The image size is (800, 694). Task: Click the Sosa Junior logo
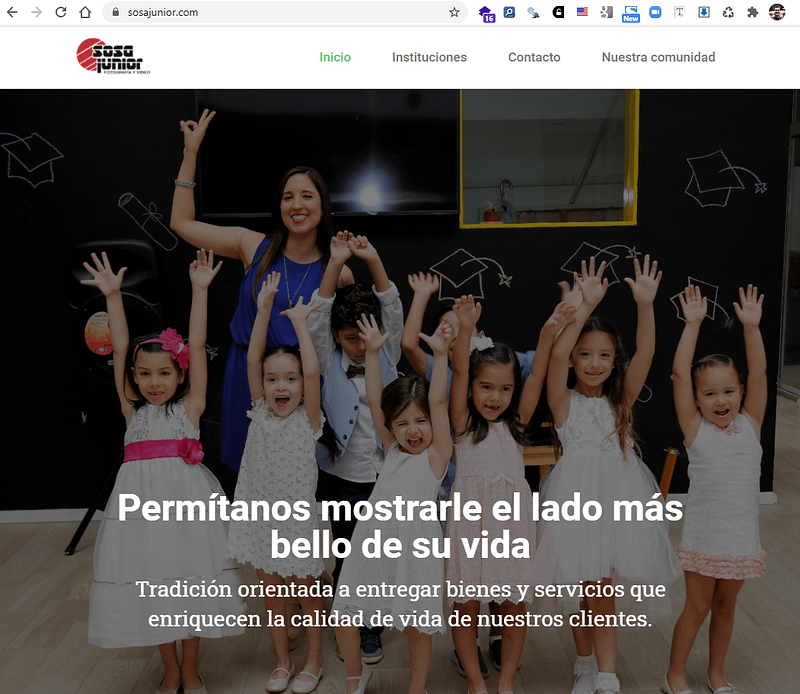(x=113, y=56)
